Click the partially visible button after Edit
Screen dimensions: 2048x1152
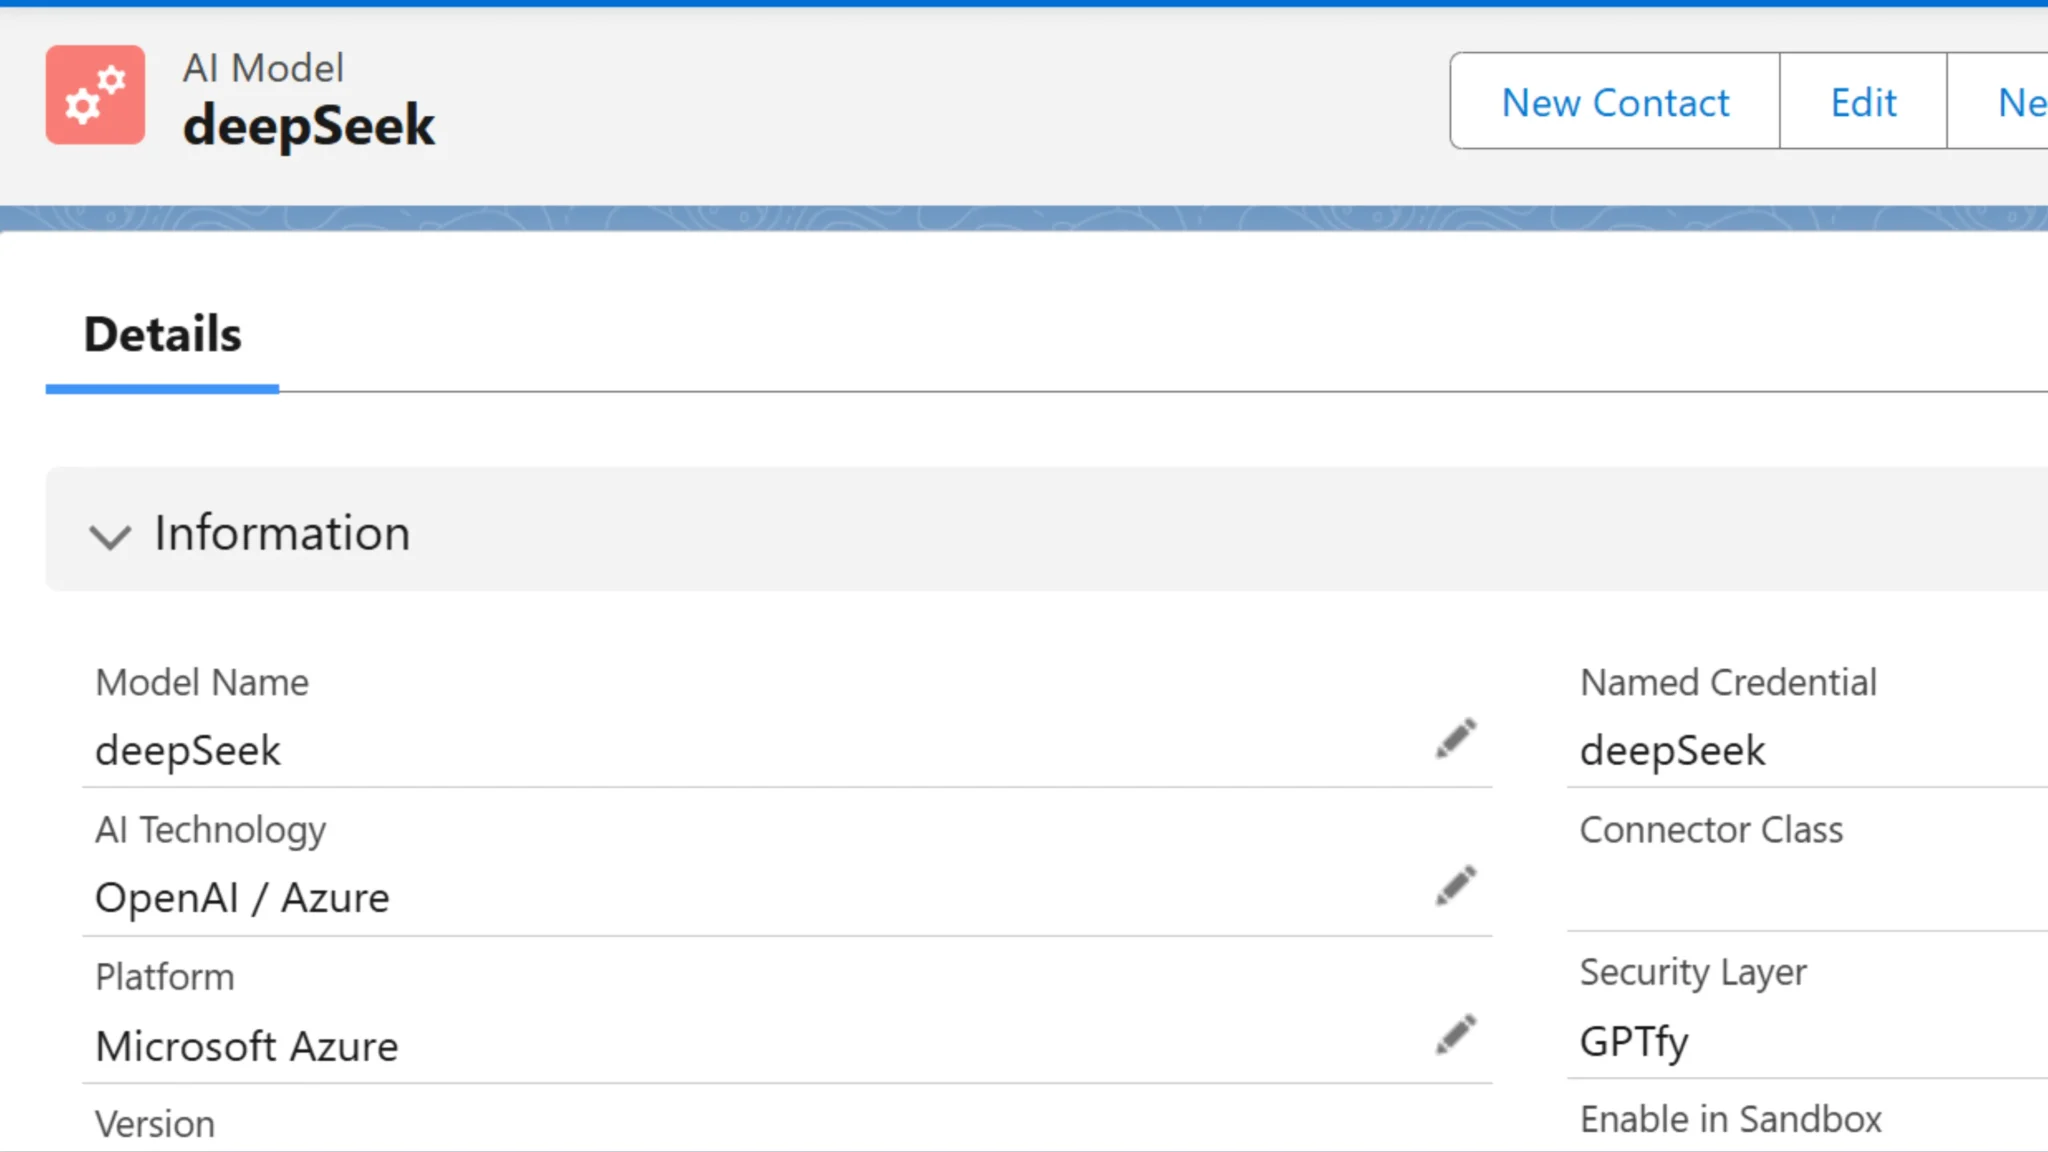pos(2021,101)
